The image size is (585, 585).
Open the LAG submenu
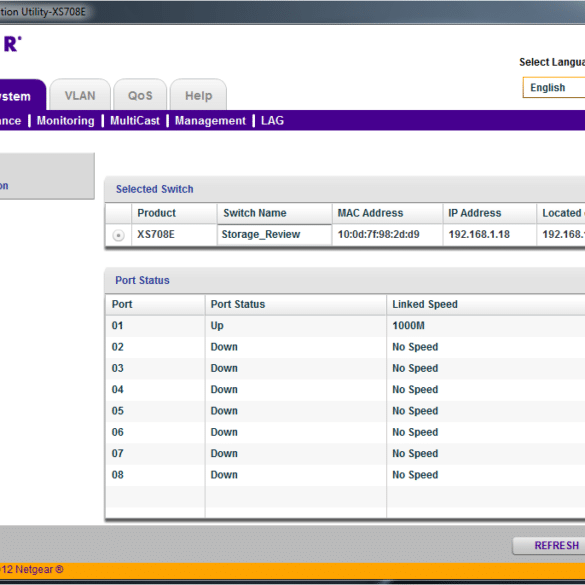[272, 121]
